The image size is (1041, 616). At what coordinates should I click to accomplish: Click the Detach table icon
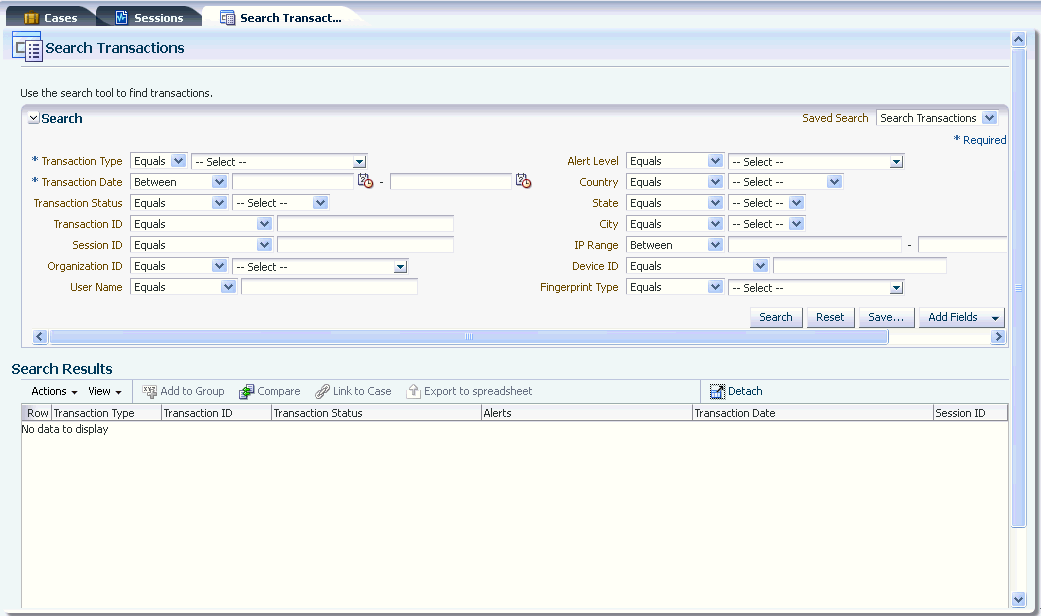pyautogui.click(x=717, y=392)
